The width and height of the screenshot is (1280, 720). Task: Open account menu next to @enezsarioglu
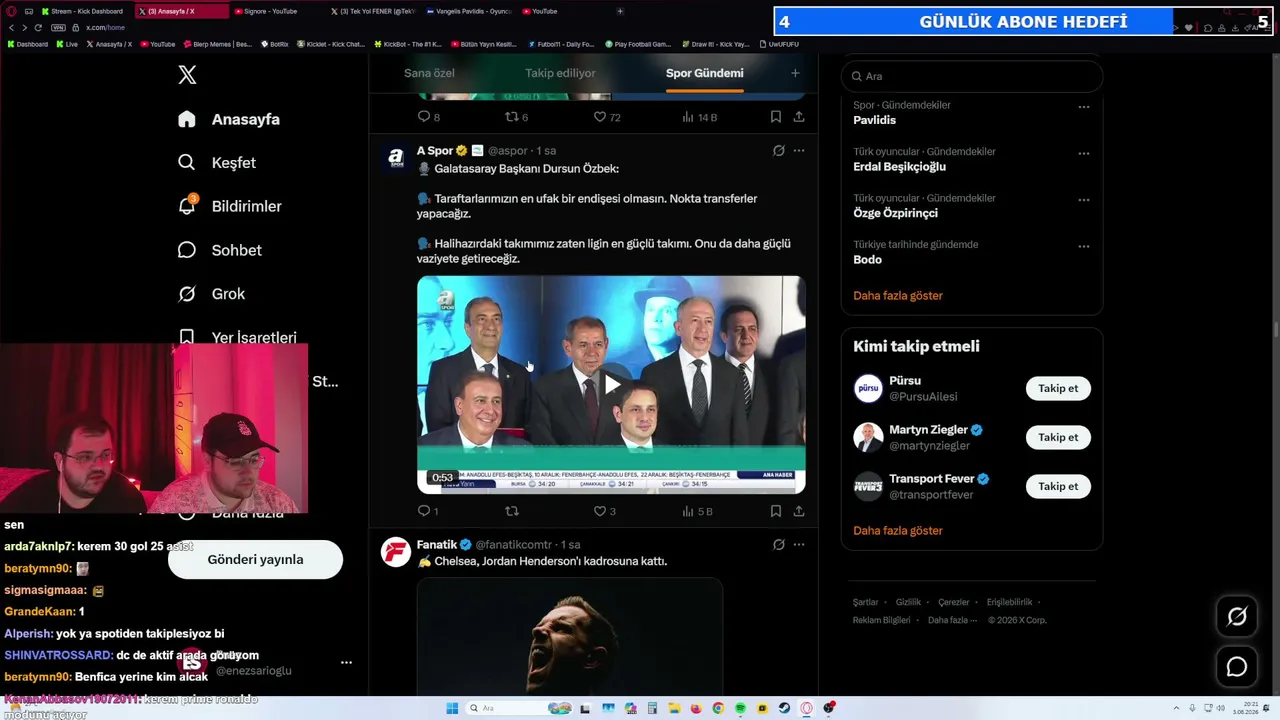[346, 662]
